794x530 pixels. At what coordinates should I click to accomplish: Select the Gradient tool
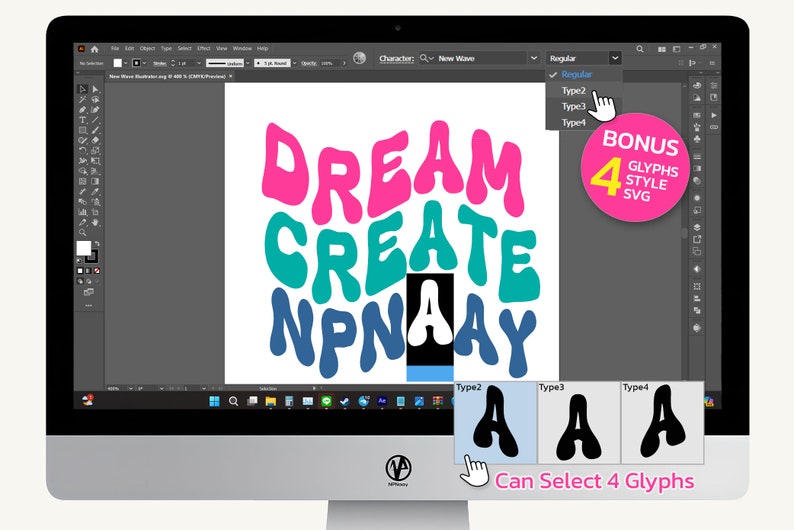click(95, 181)
